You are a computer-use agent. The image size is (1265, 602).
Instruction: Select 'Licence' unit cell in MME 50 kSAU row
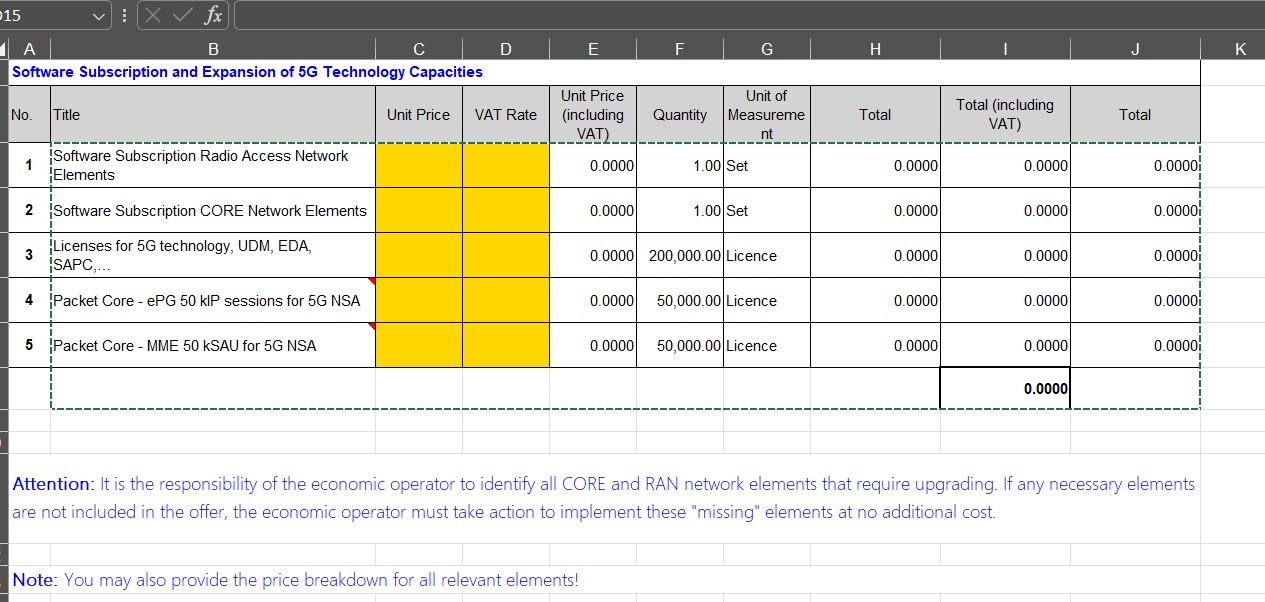pyautogui.click(x=767, y=345)
